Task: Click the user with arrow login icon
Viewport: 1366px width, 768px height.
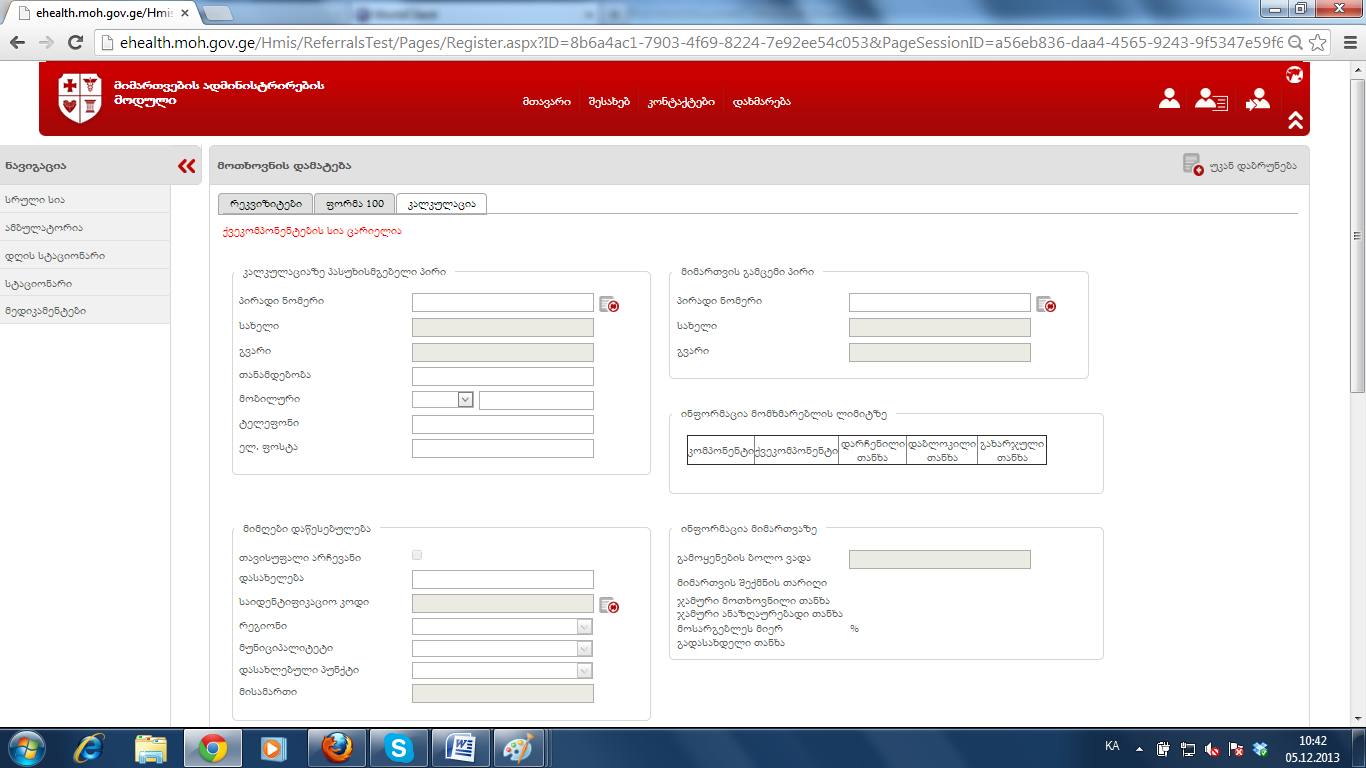Action: pos(1256,99)
